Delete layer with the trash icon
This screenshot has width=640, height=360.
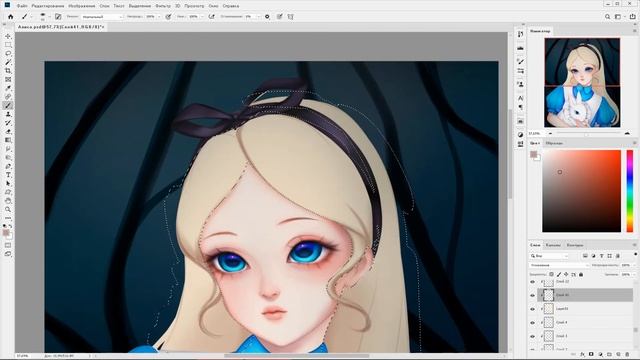(627, 354)
